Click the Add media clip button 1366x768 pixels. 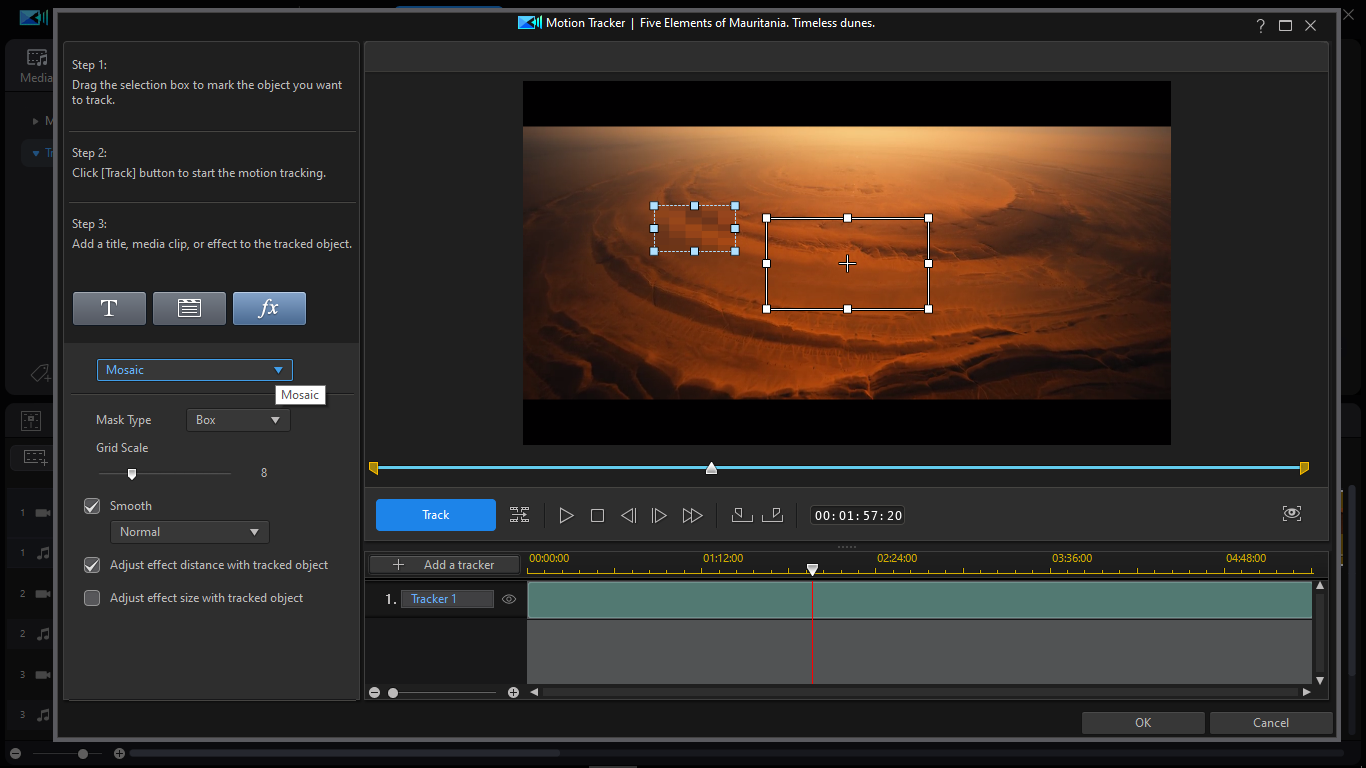click(x=189, y=309)
